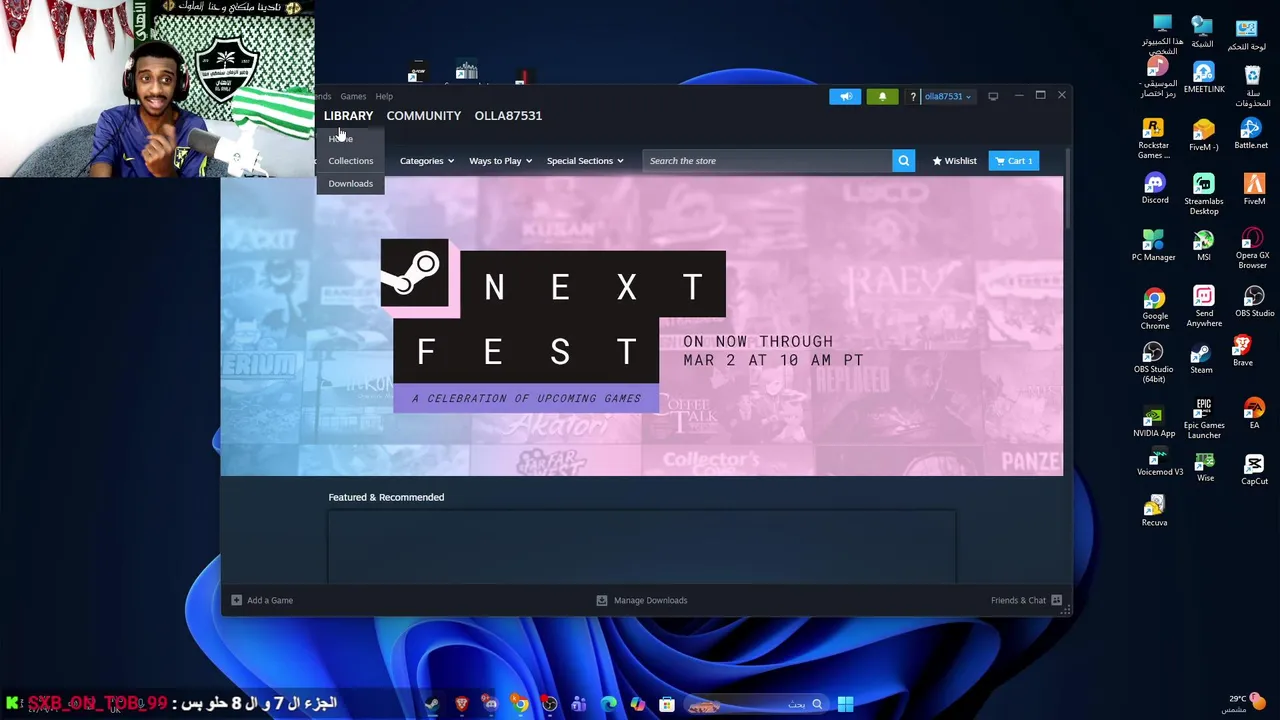The width and height of the screenshot is (1280, 720).
Task: Open the Steam desktop shortcut
Action: pos(1201,358)
